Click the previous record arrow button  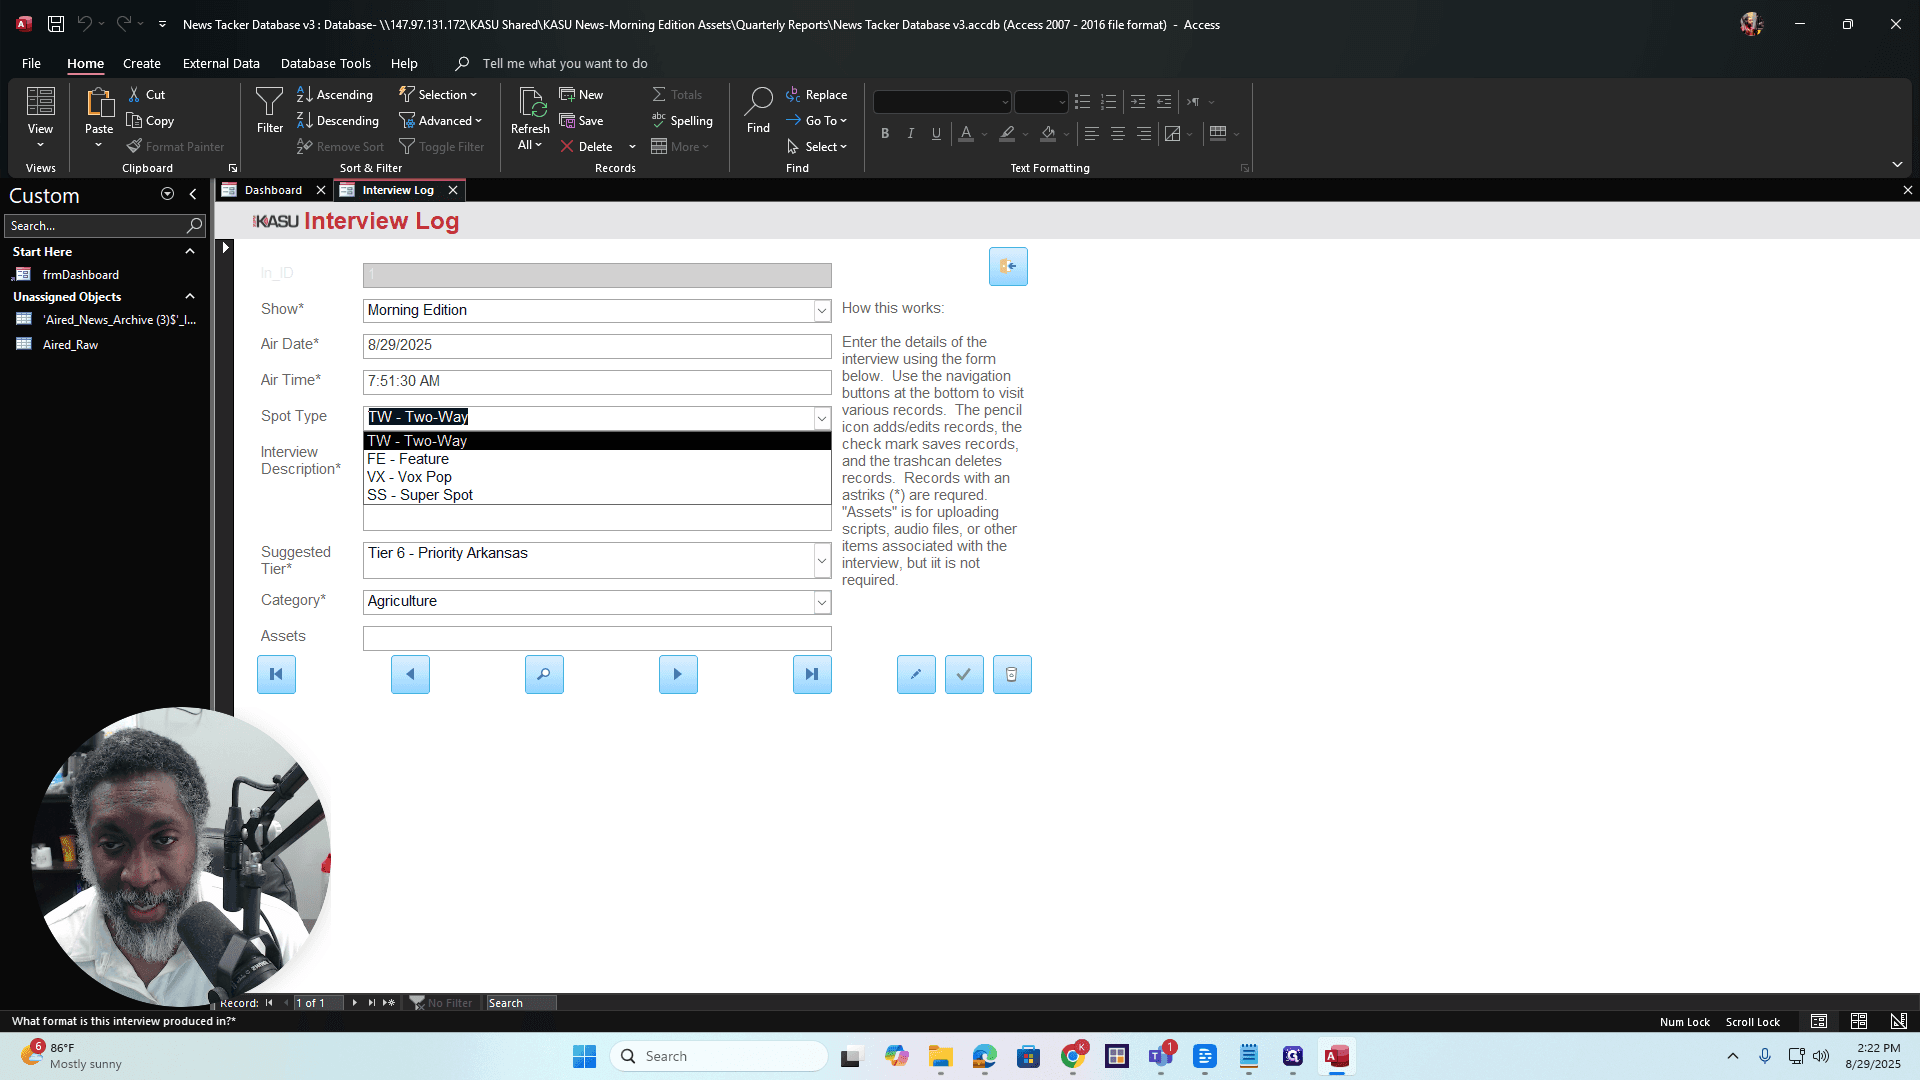tap(410, 674)
